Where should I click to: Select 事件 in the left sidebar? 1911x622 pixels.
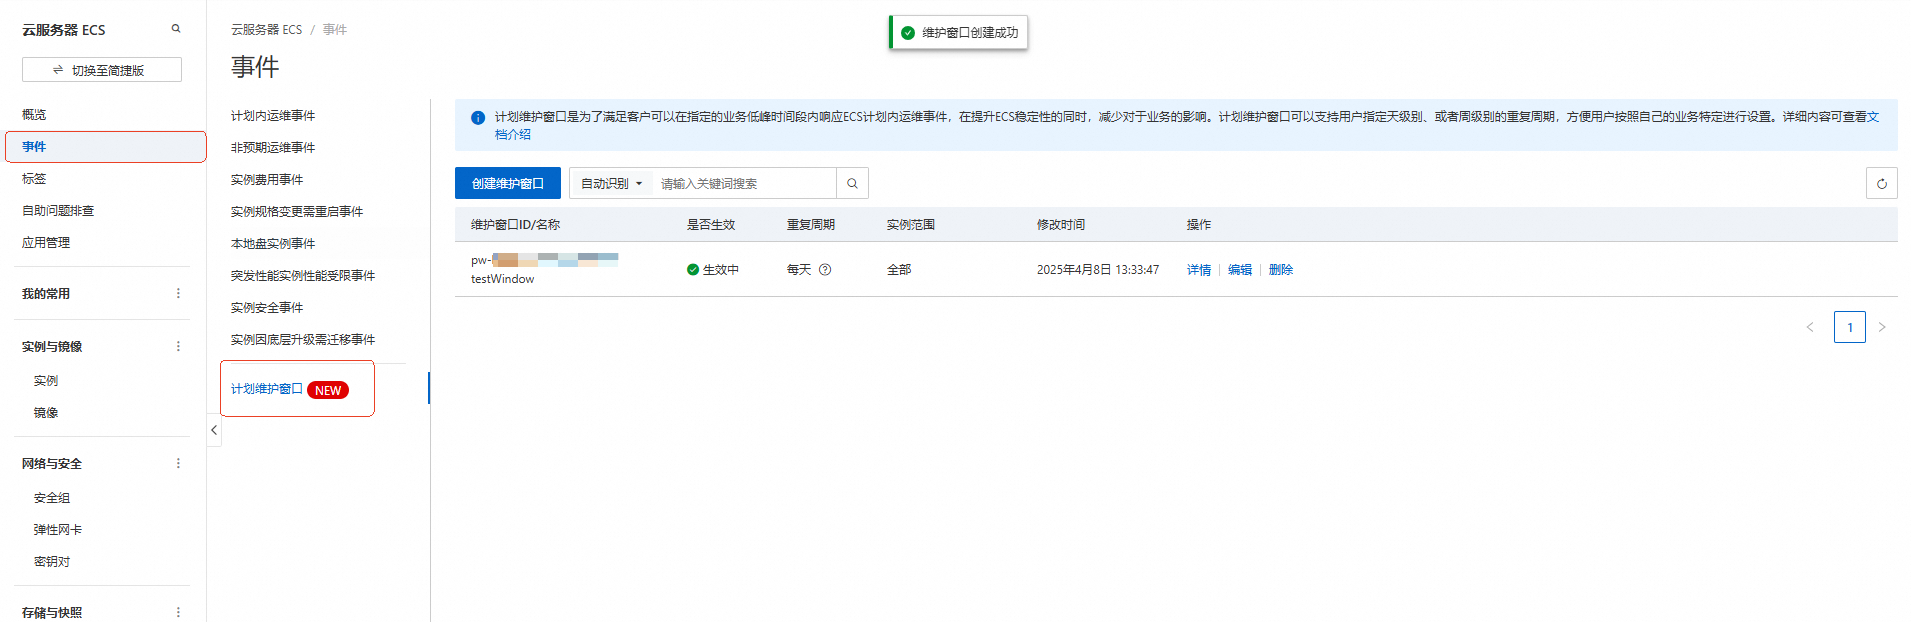tap(106, 147)
